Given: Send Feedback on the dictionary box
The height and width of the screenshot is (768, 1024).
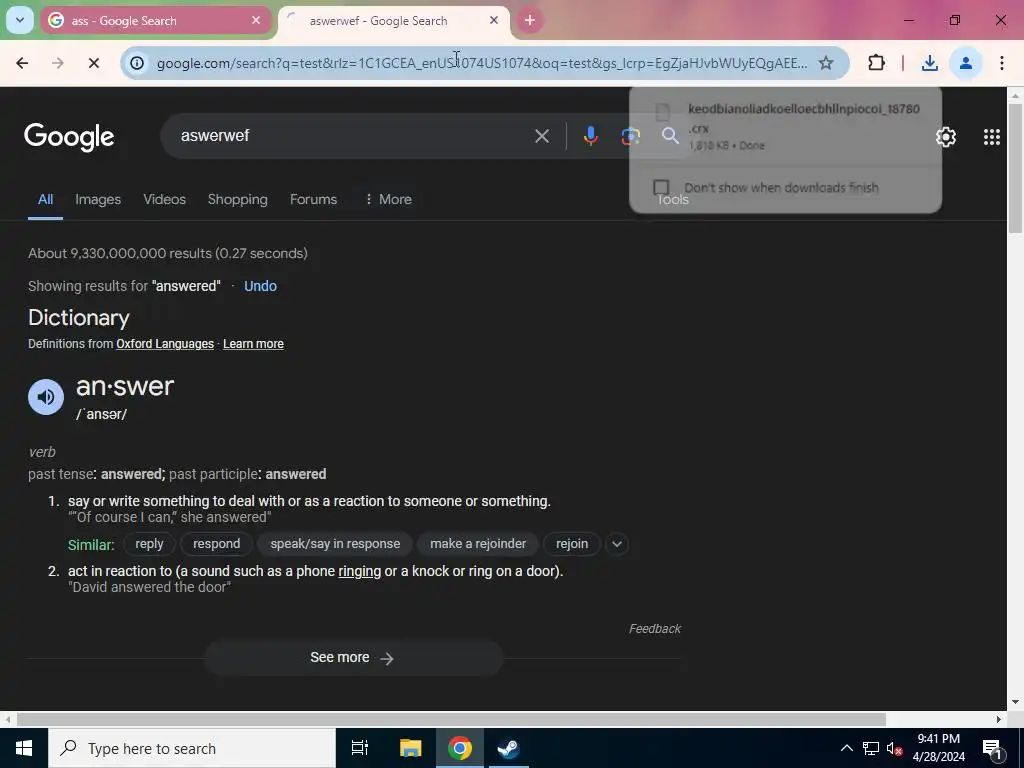Looking at the screenshot, I should coord(654,629).
